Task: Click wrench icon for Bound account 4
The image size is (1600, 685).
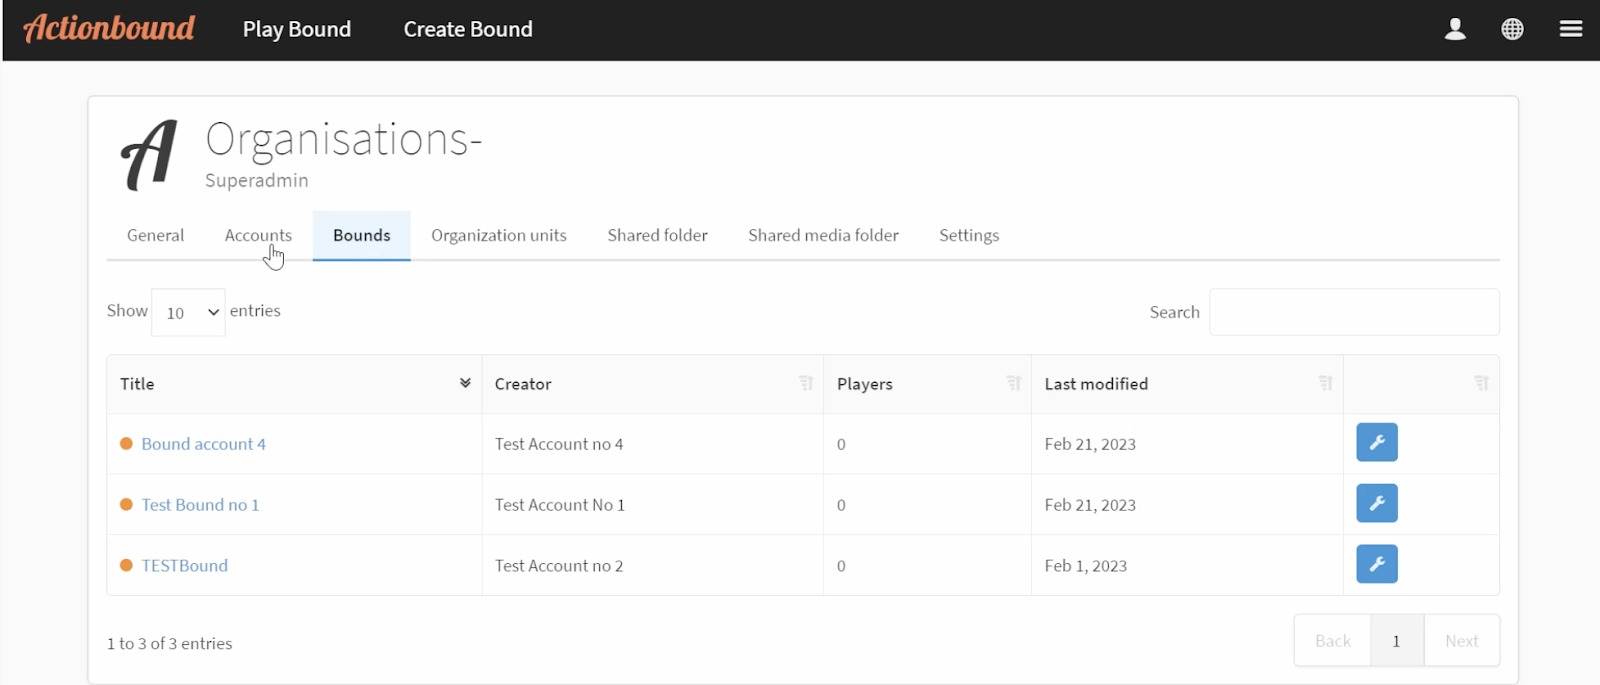Action: pos(1376,442)
